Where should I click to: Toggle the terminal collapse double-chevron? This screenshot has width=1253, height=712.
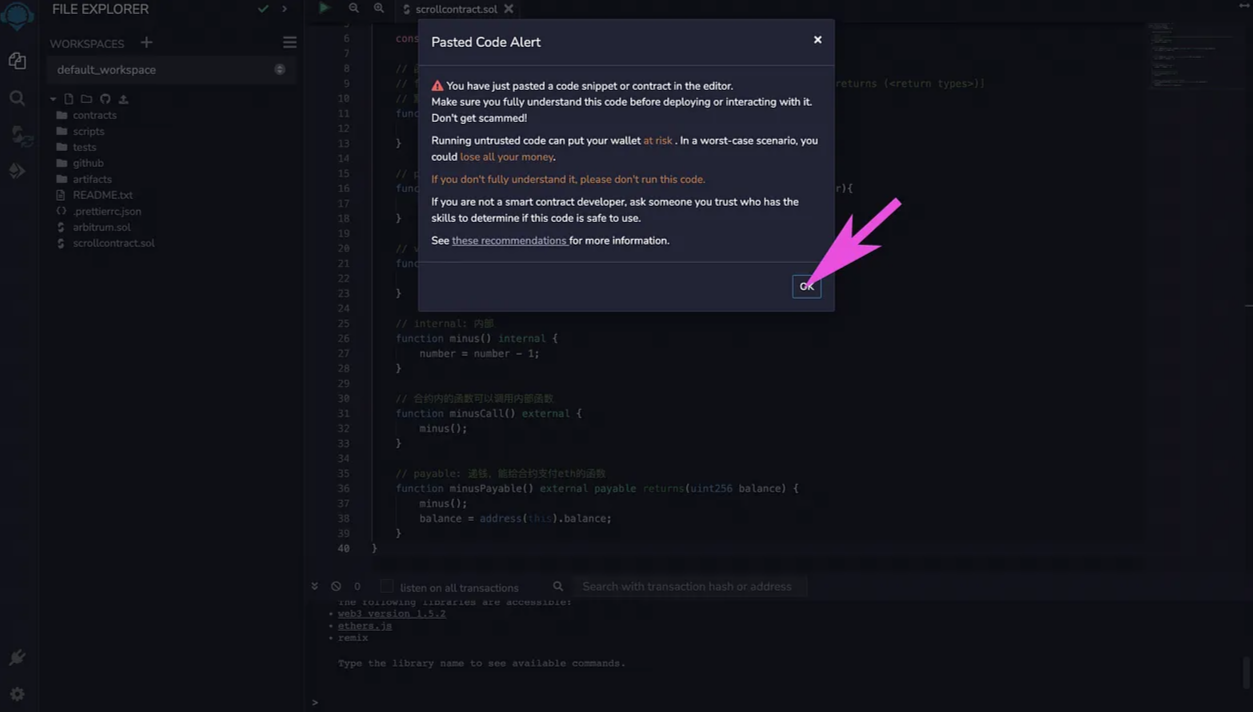[x=314, y=586]
